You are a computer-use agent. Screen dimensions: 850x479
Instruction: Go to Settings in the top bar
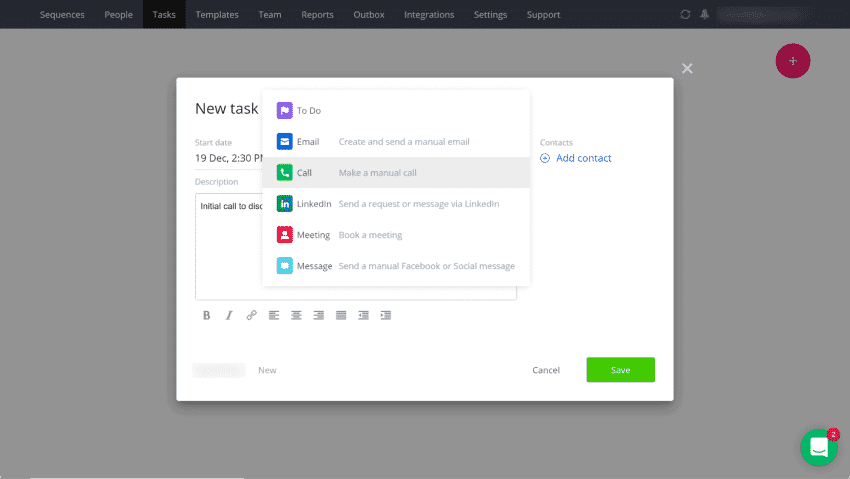[x=490, y=15]
